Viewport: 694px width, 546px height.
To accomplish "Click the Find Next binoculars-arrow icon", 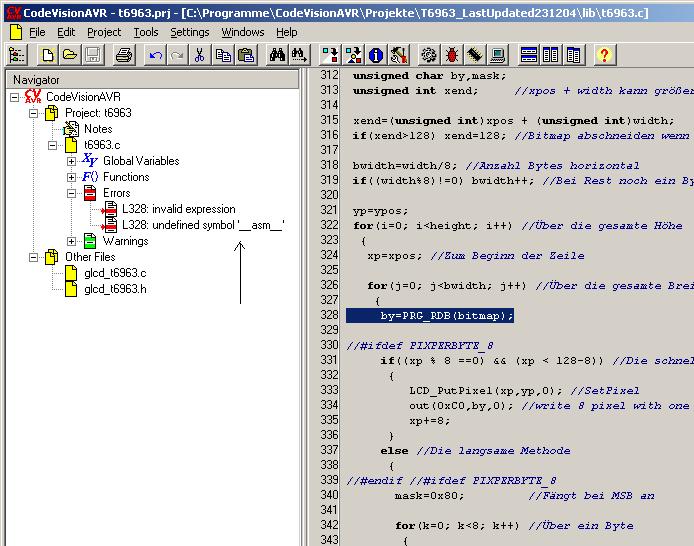I will click(x=299, y=55).
